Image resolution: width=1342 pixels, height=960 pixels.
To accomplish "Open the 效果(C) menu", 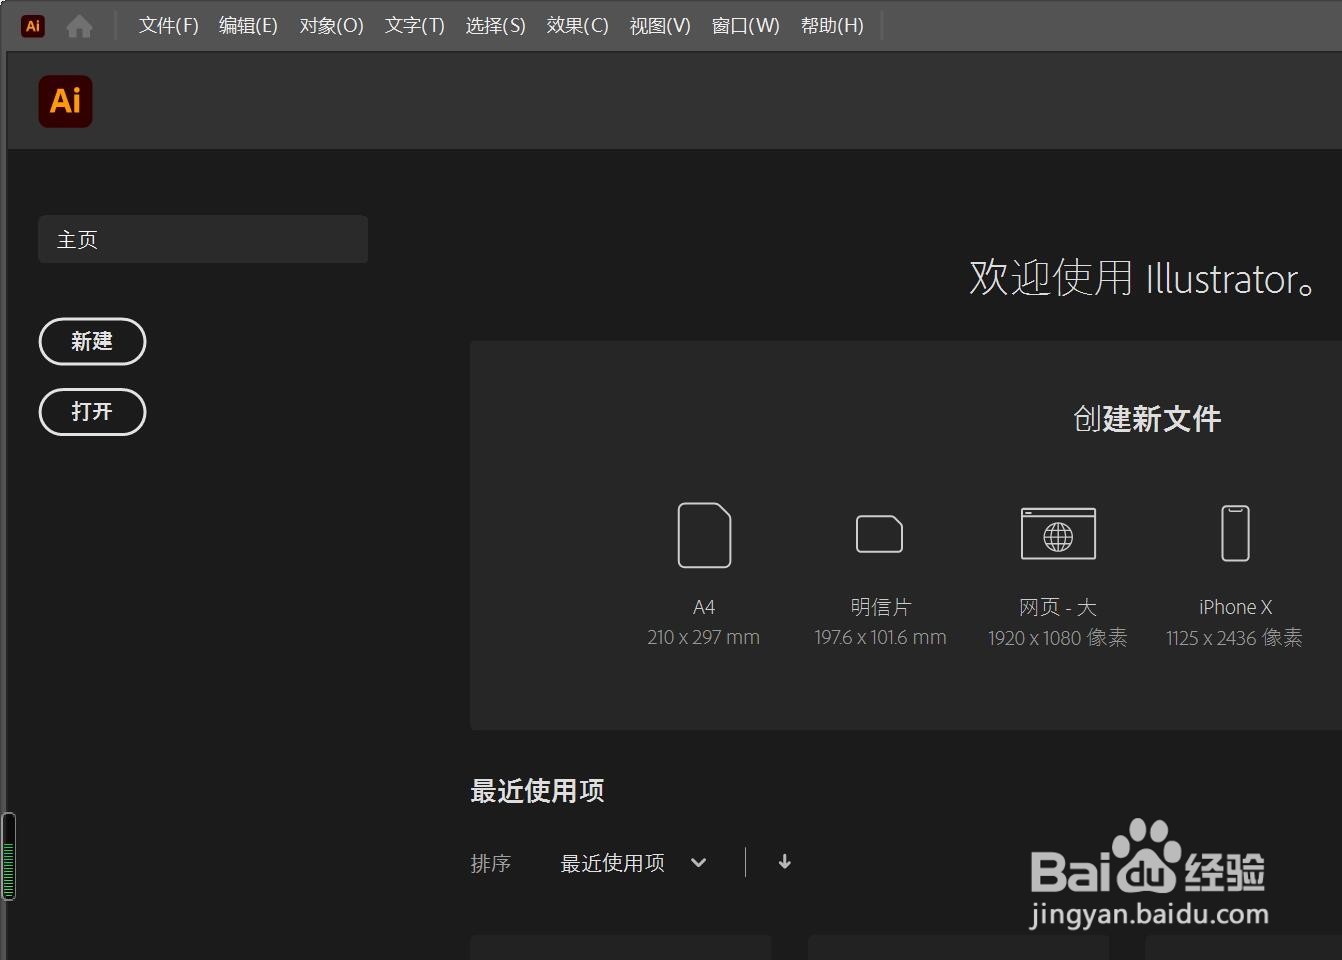I will (x=577, y=26).
